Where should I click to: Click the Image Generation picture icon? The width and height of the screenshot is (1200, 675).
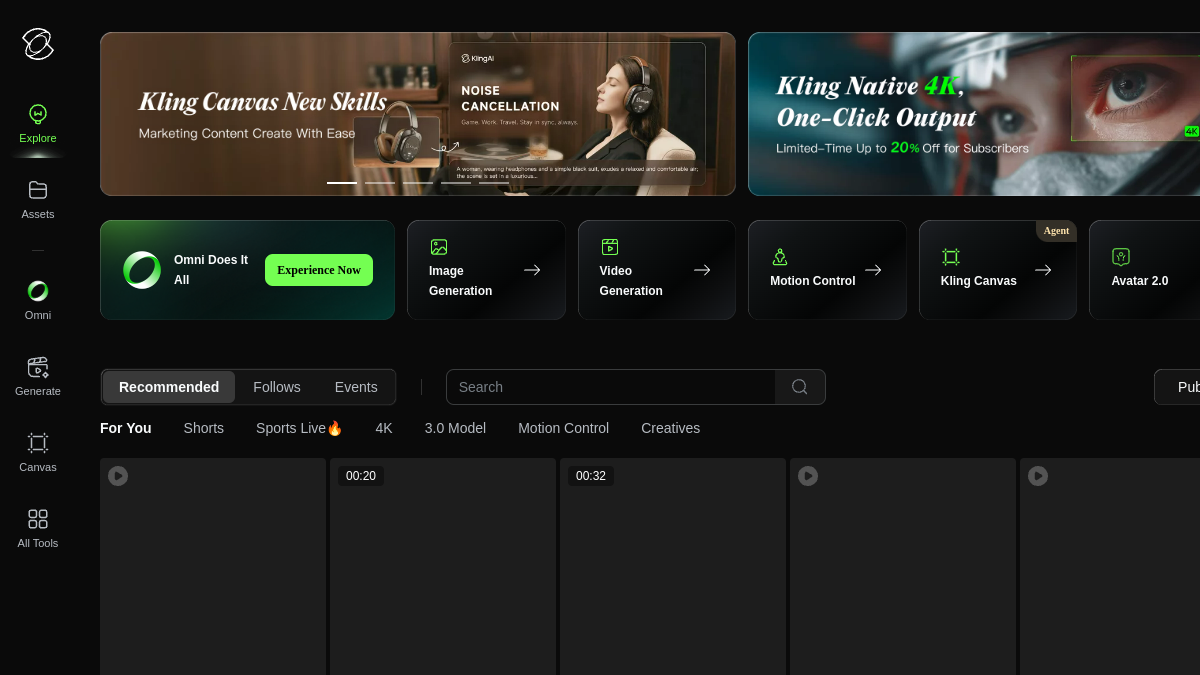438,247
